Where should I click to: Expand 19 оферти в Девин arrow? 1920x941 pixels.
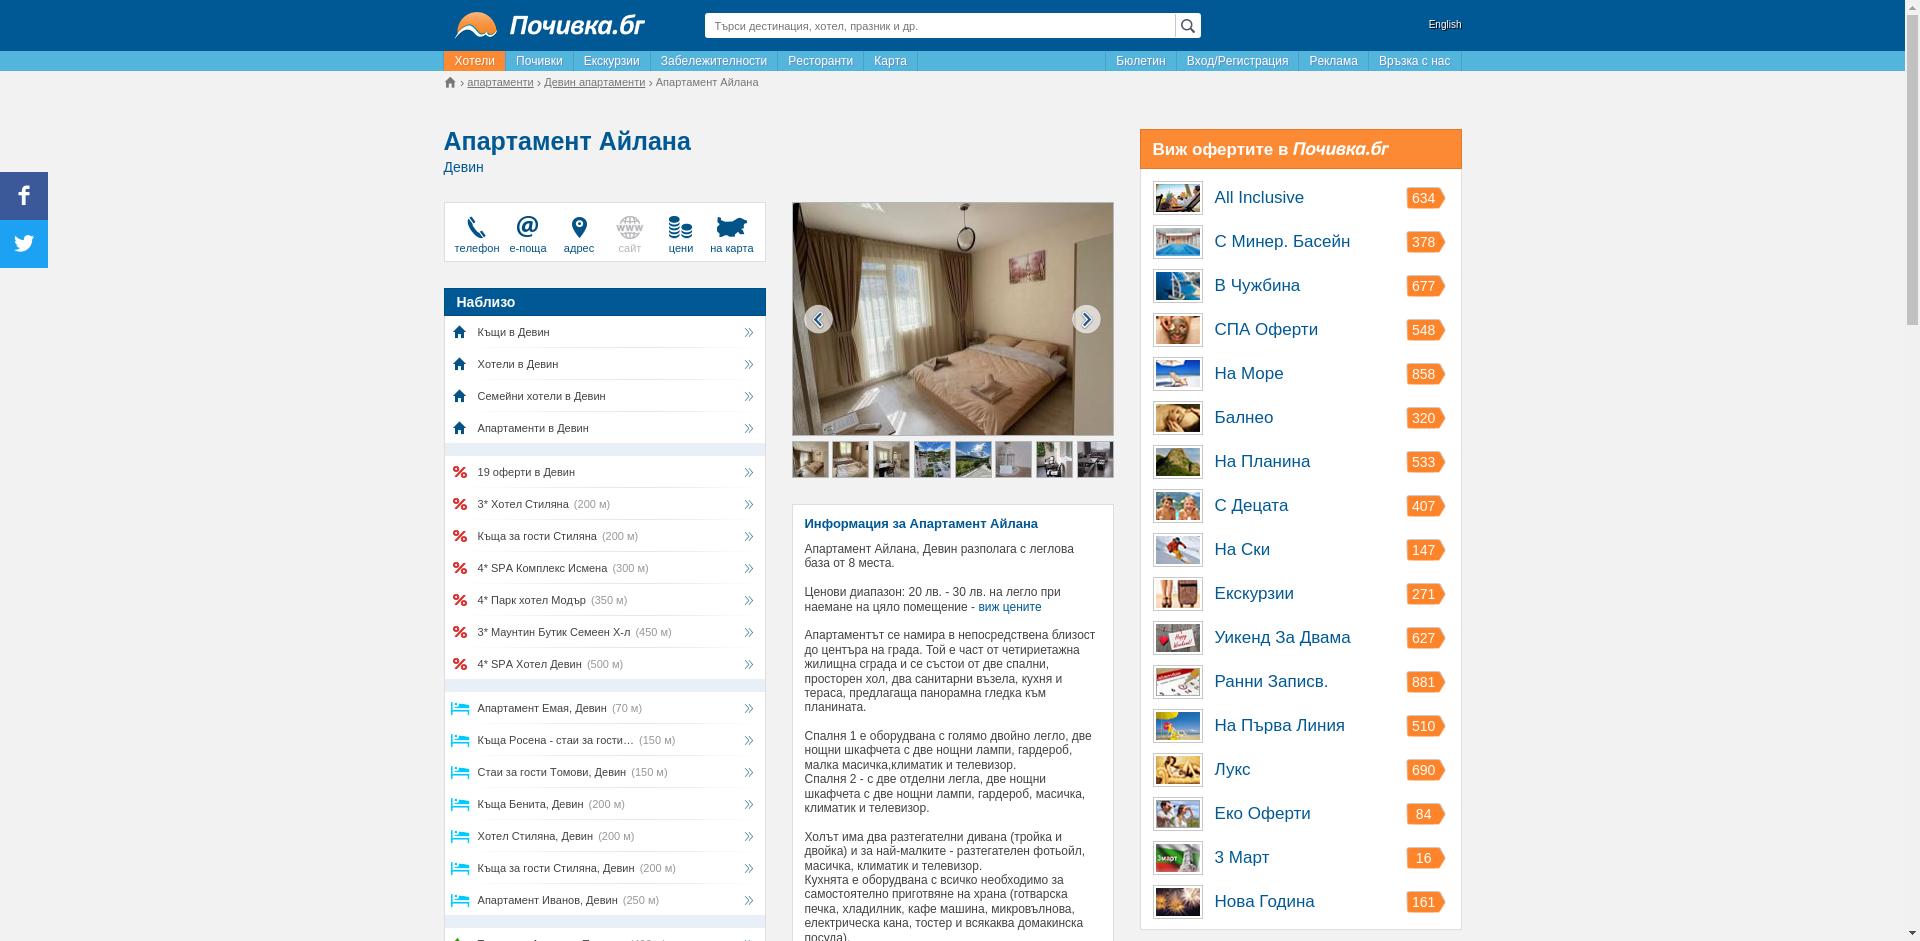[748, 472]
